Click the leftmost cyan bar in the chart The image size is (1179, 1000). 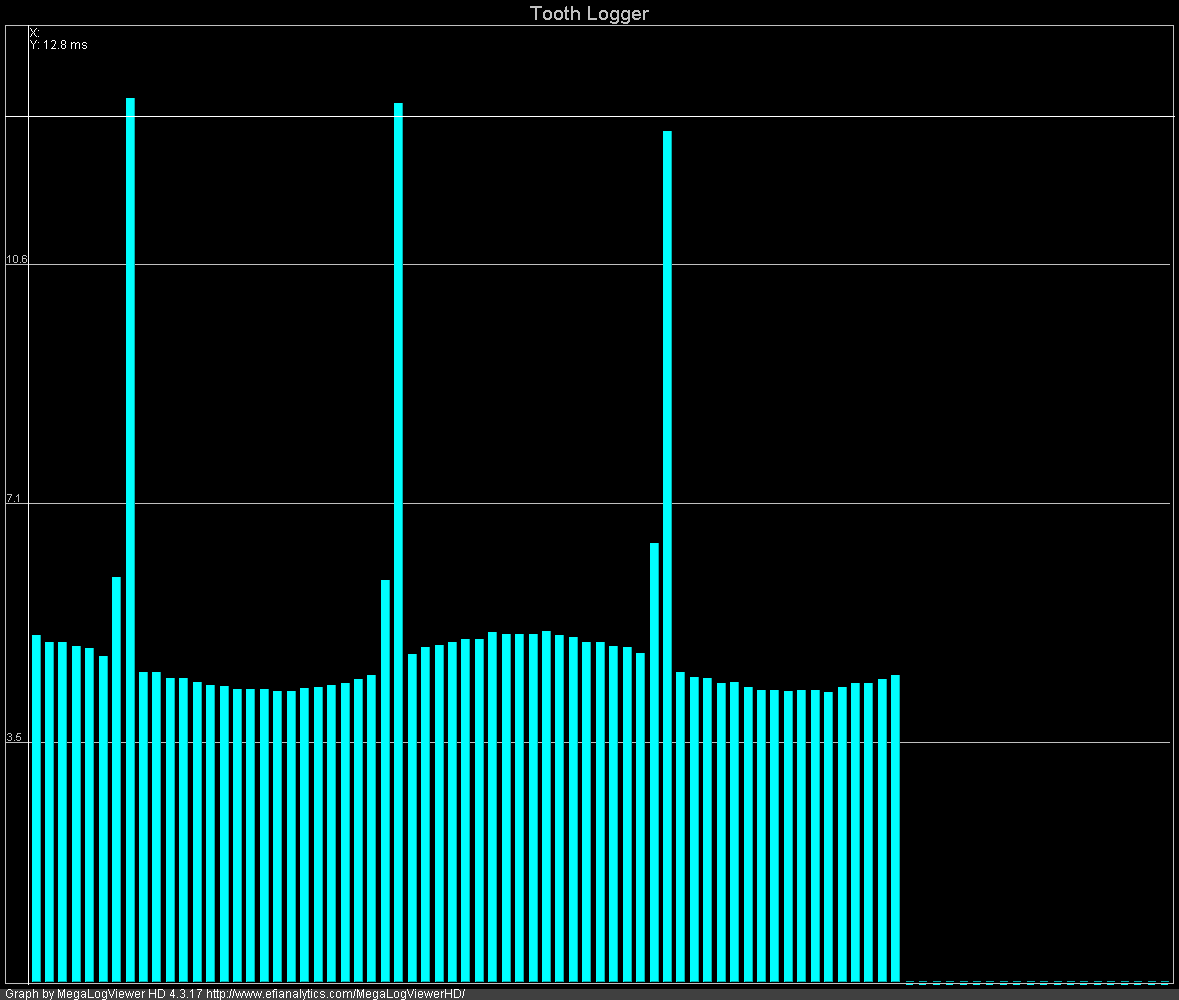pos(36,800)
